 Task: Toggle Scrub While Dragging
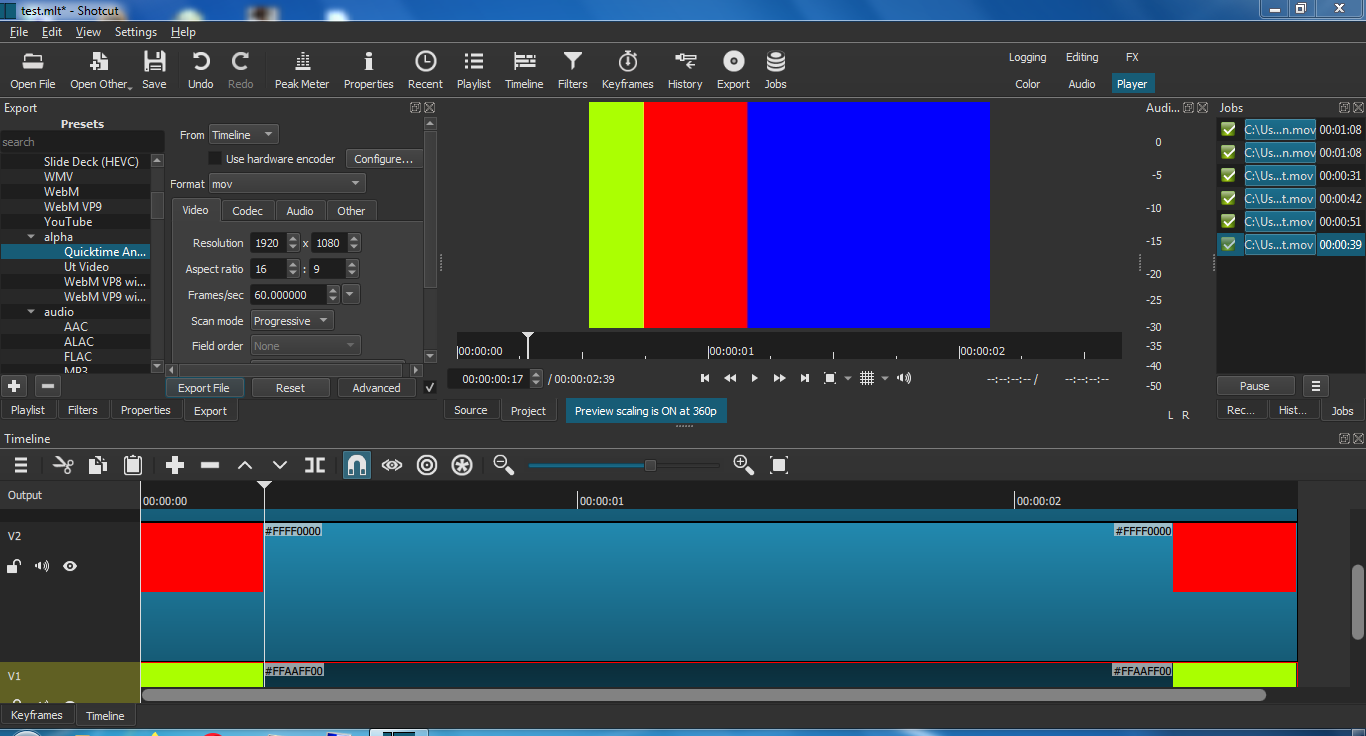(392, 465)
